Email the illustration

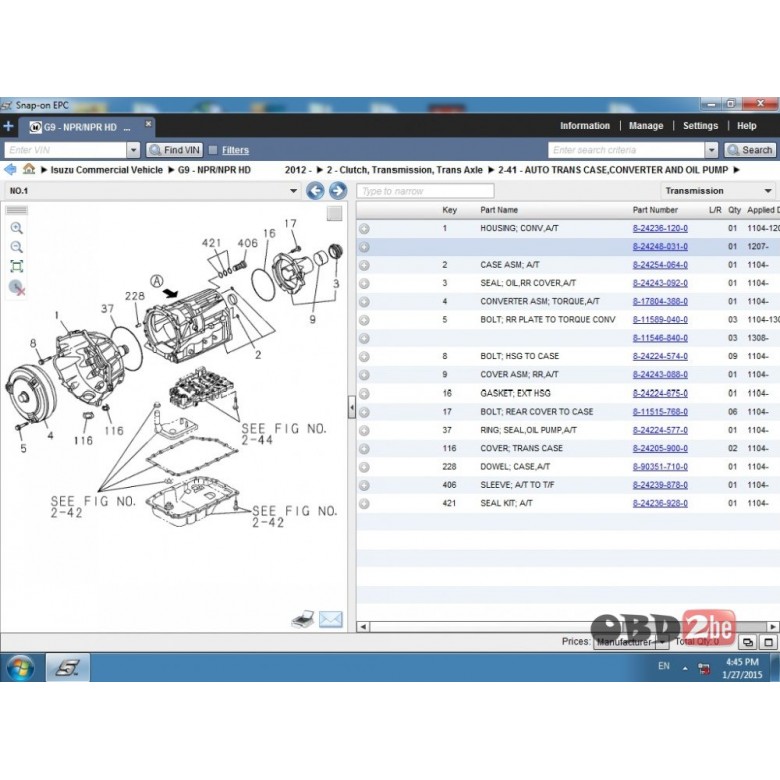click(x=330, y=619)
